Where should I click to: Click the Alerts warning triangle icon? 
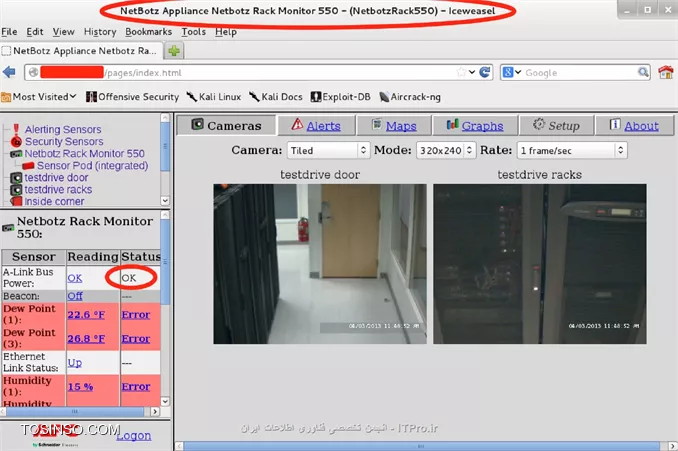point(297,125)
